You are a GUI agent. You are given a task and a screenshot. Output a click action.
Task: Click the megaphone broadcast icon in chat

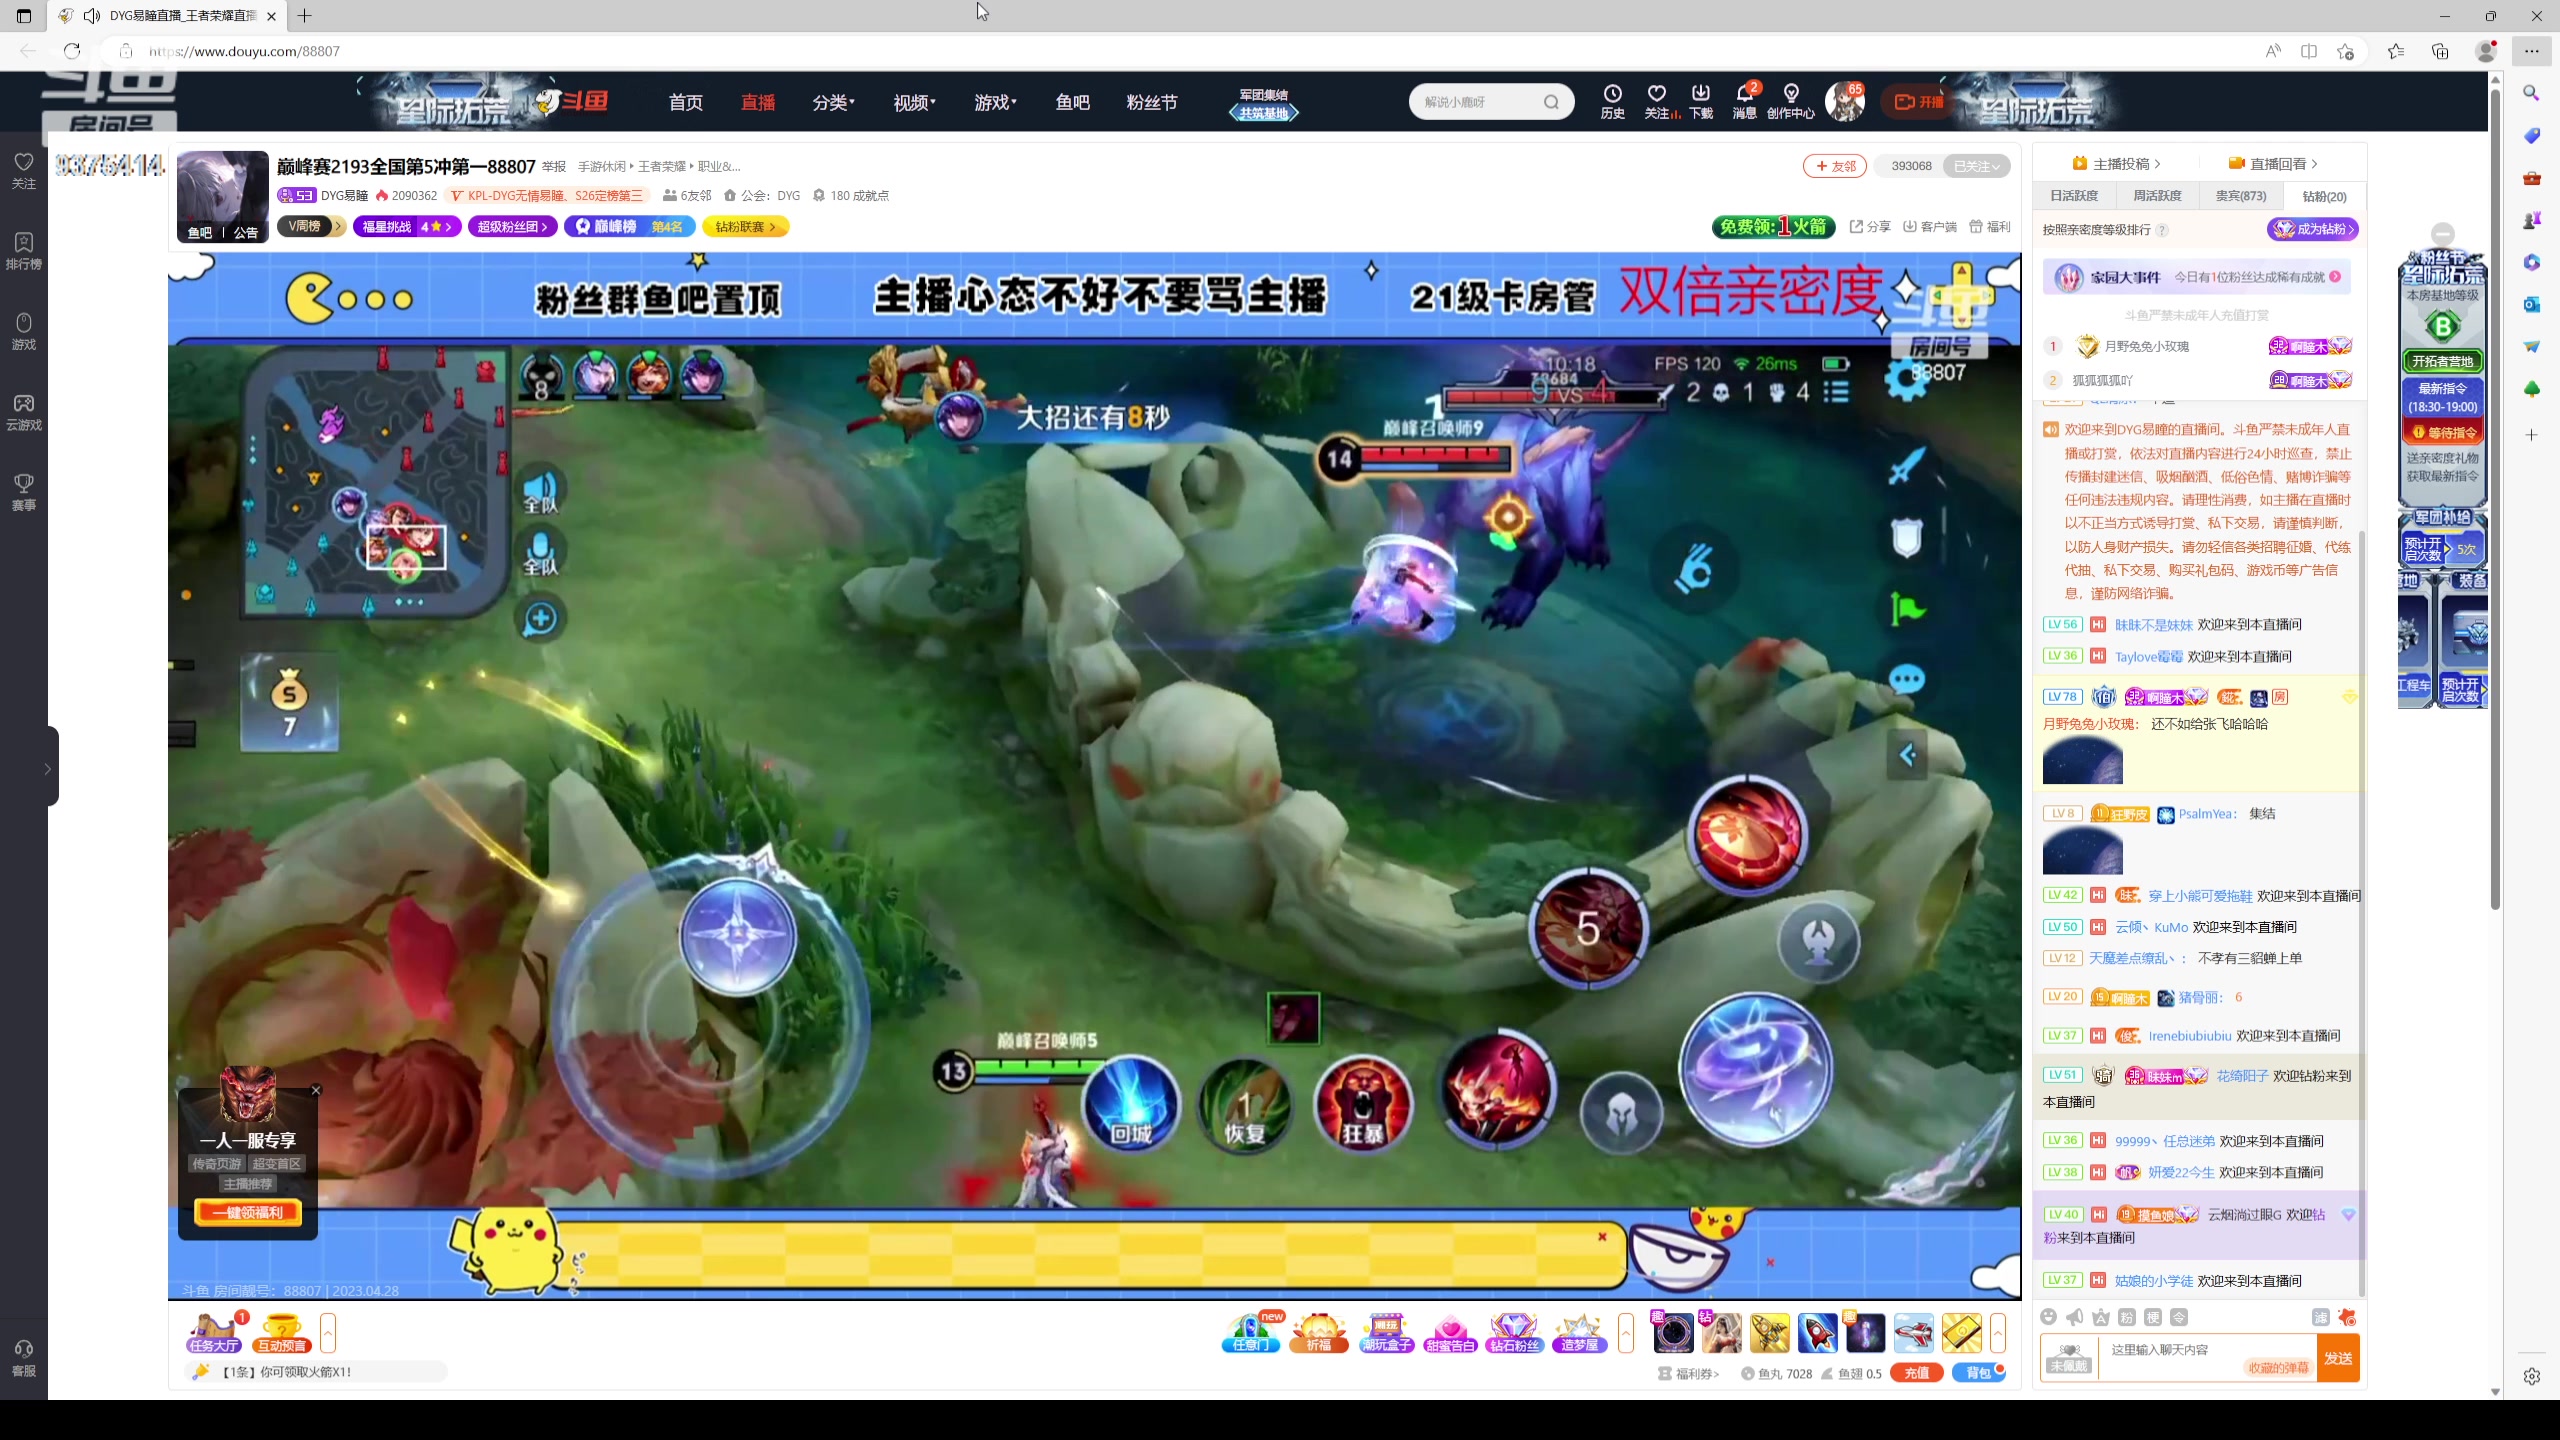(x=2075, y=1317)
